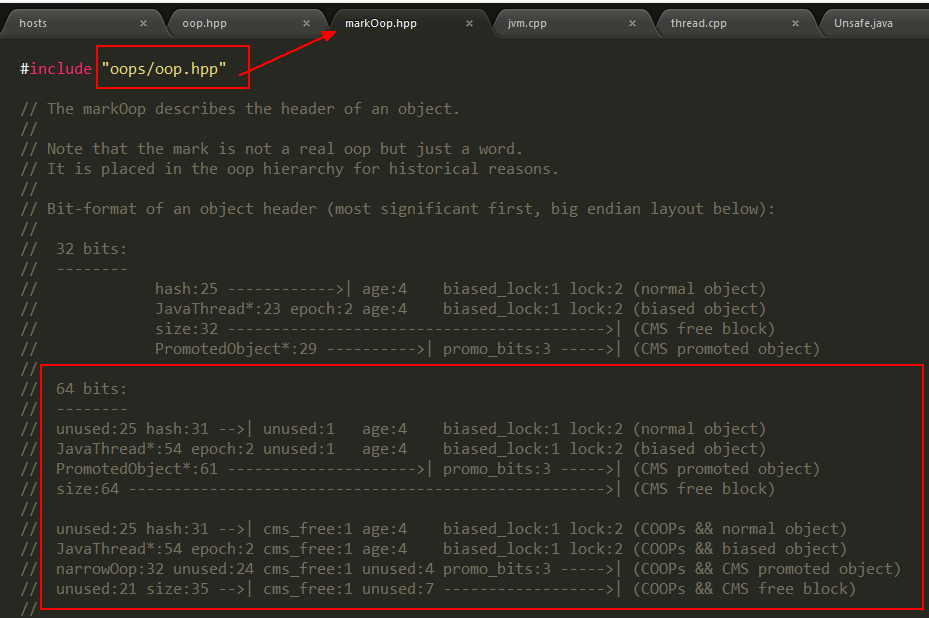Close the jvm.cpp tab
Viewport: 929px width, 618px height.
click(632, 23)
